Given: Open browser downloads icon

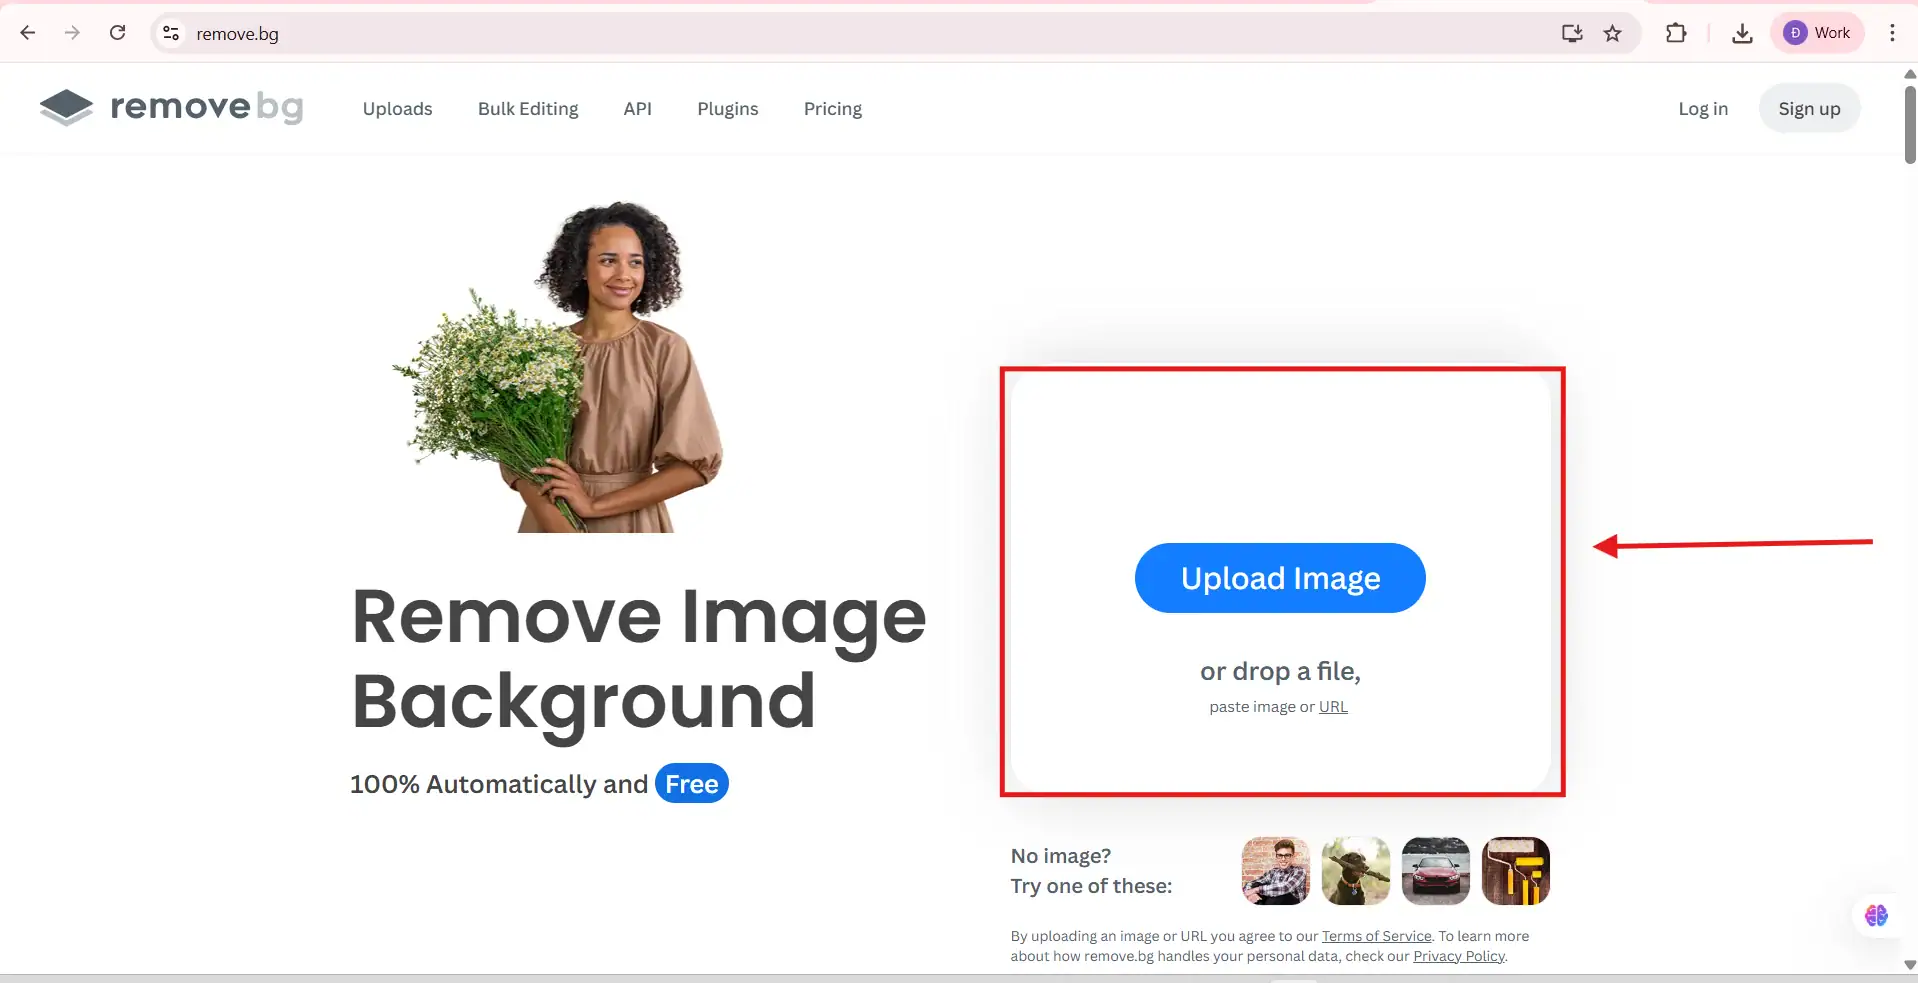Looking at the screenshot, I should (x=1742, y=33).
